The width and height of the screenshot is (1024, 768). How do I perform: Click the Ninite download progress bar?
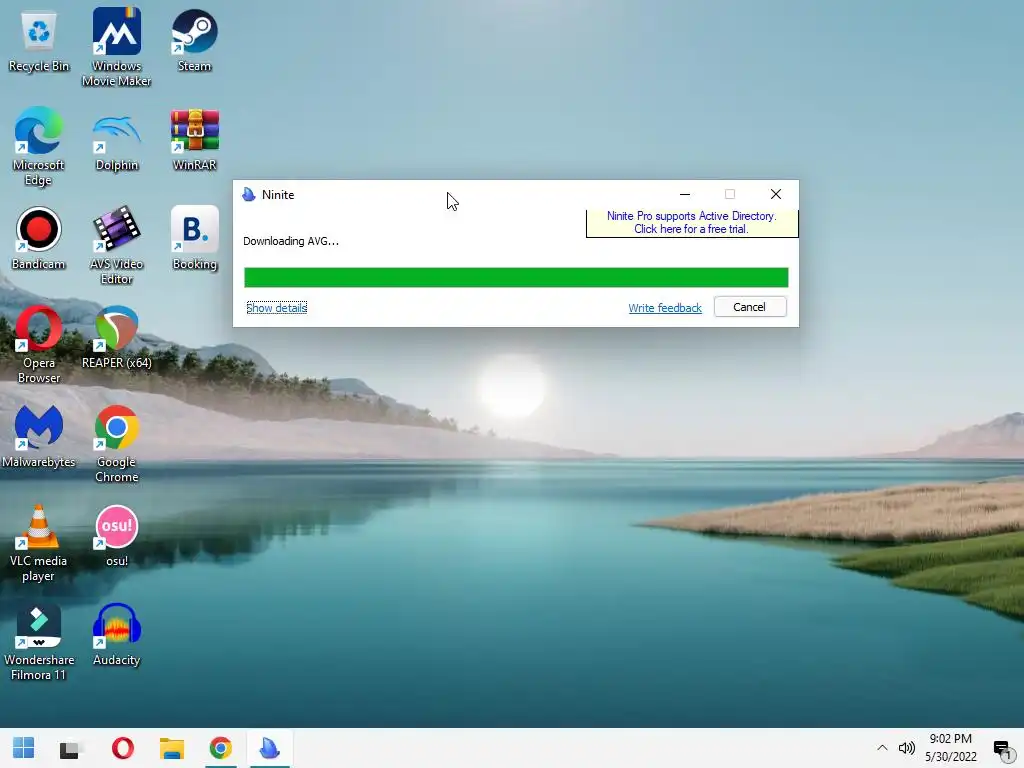516,278
